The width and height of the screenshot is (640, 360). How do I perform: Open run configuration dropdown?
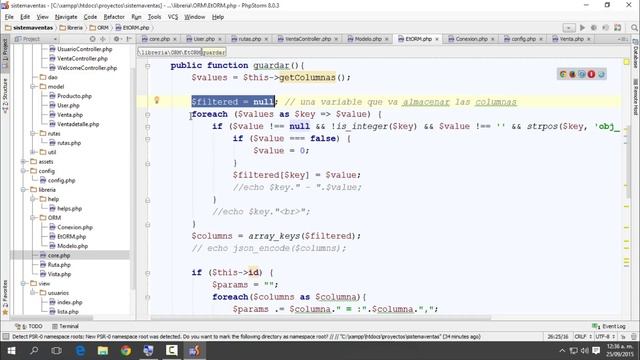click(569, 28)
